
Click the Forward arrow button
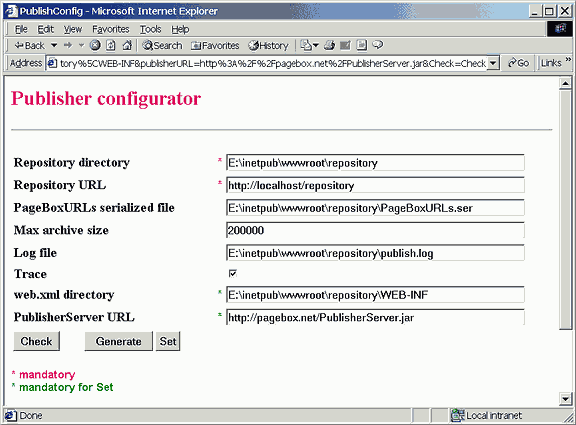coord(68,46)
